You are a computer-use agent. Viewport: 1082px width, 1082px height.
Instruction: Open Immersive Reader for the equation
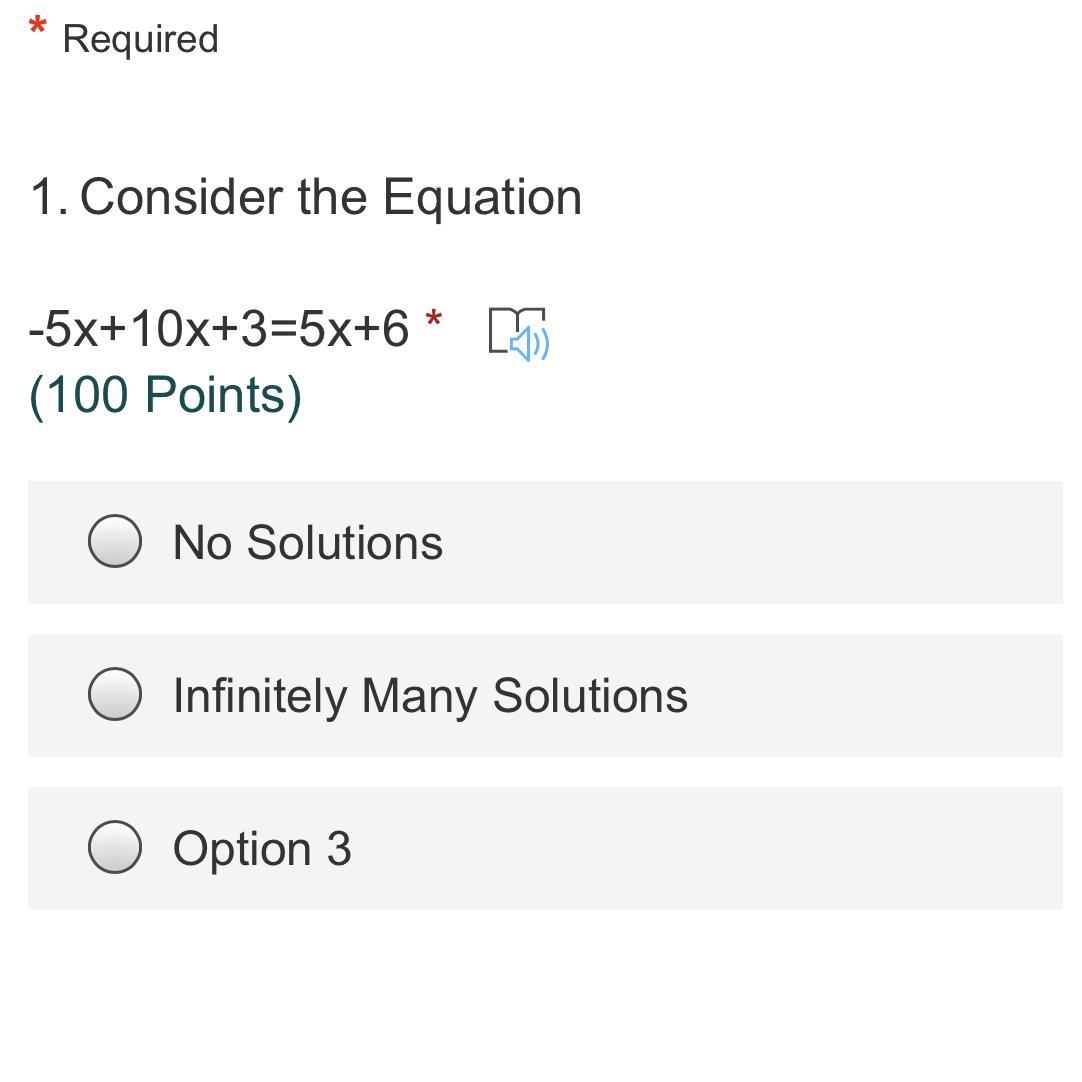click(x=518, y=332)
